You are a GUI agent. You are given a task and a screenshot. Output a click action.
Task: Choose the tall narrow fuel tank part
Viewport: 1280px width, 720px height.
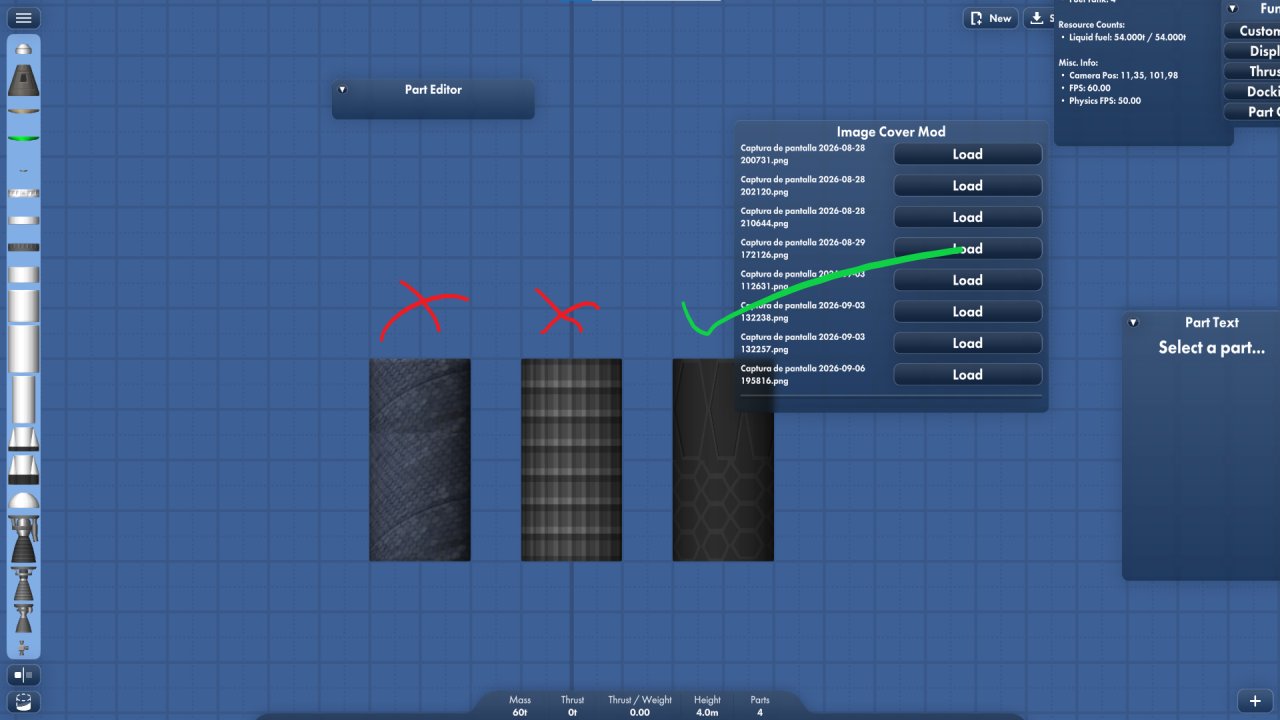(x=24, y=399)
